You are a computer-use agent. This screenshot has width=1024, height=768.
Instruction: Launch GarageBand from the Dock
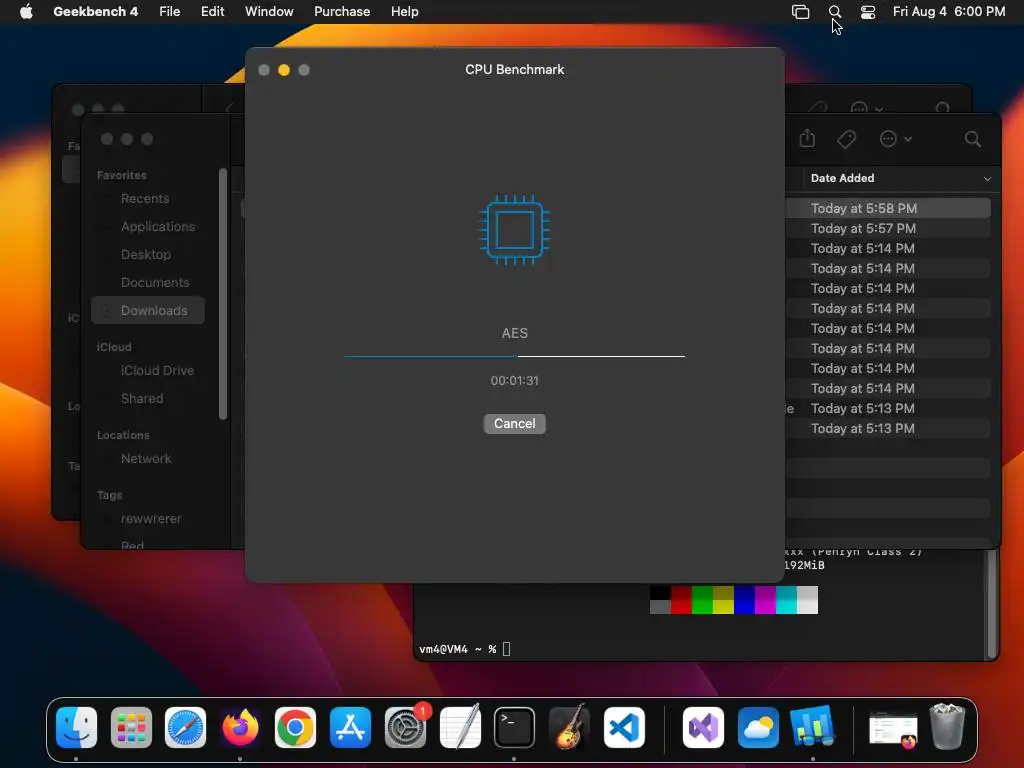tap(569, 728)
